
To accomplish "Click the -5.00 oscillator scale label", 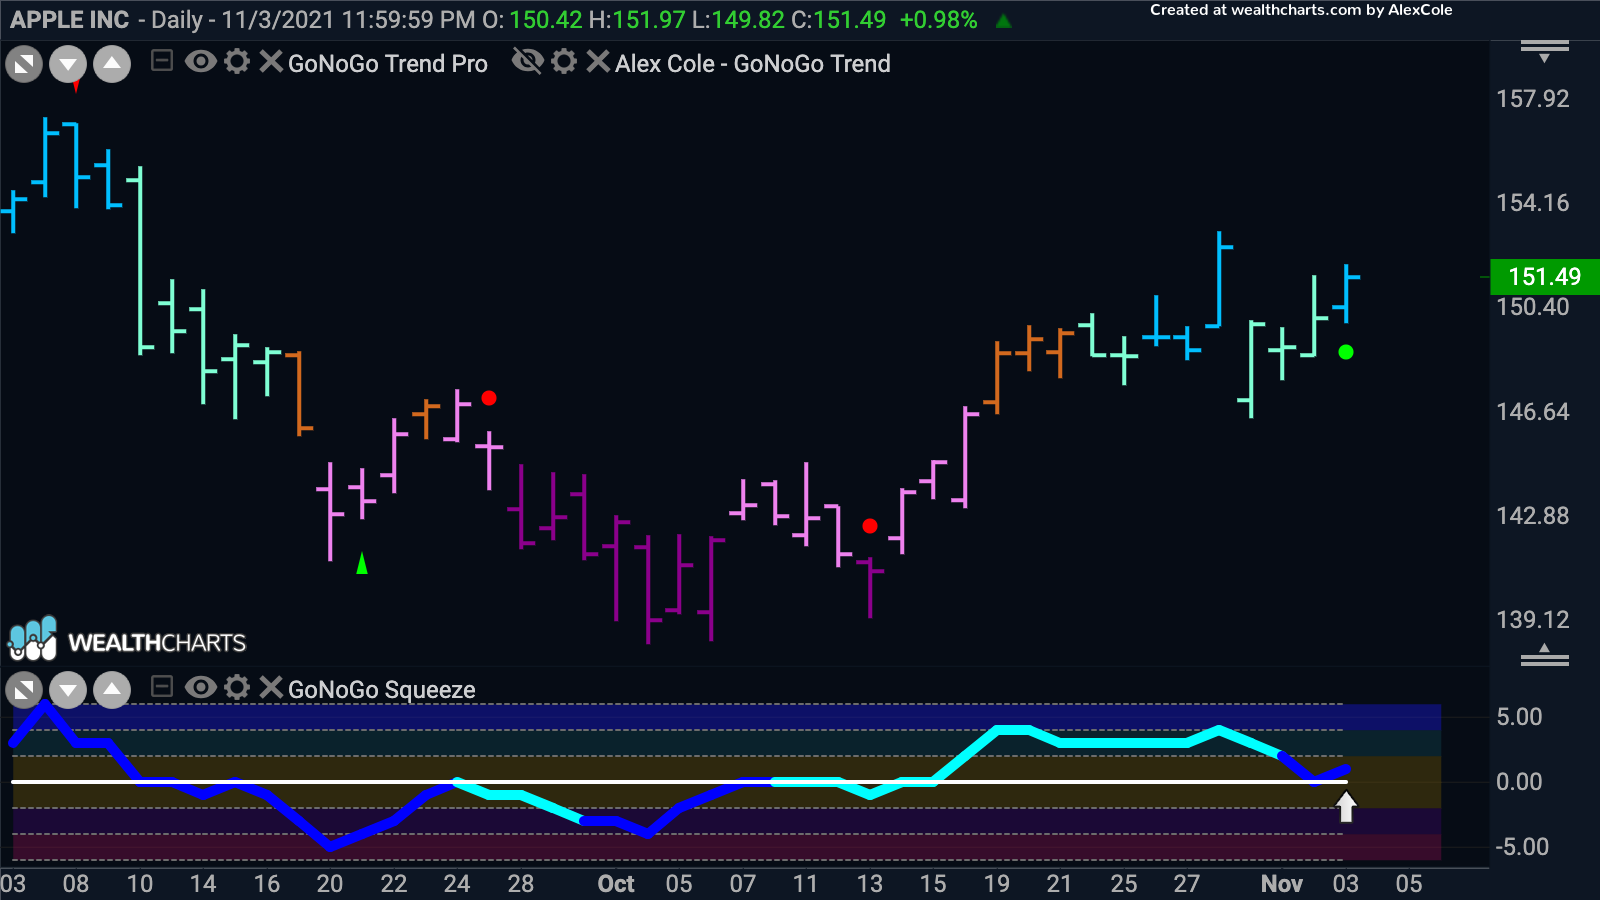I will click(1522, 847).
